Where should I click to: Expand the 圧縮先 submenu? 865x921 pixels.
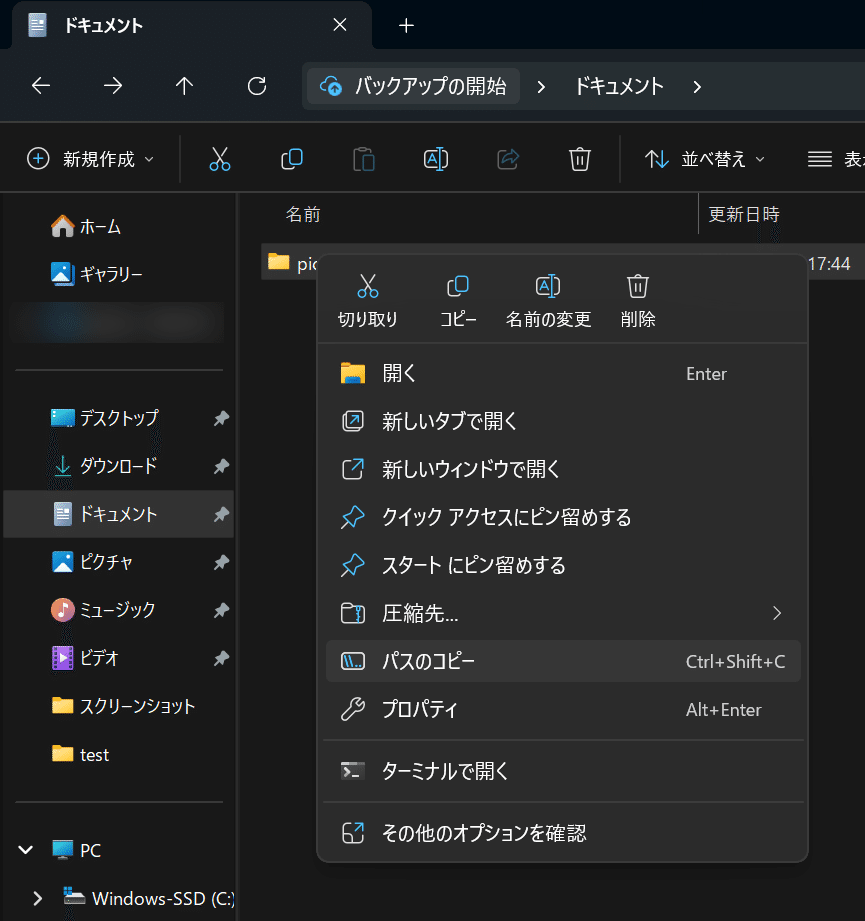(776, 613)
